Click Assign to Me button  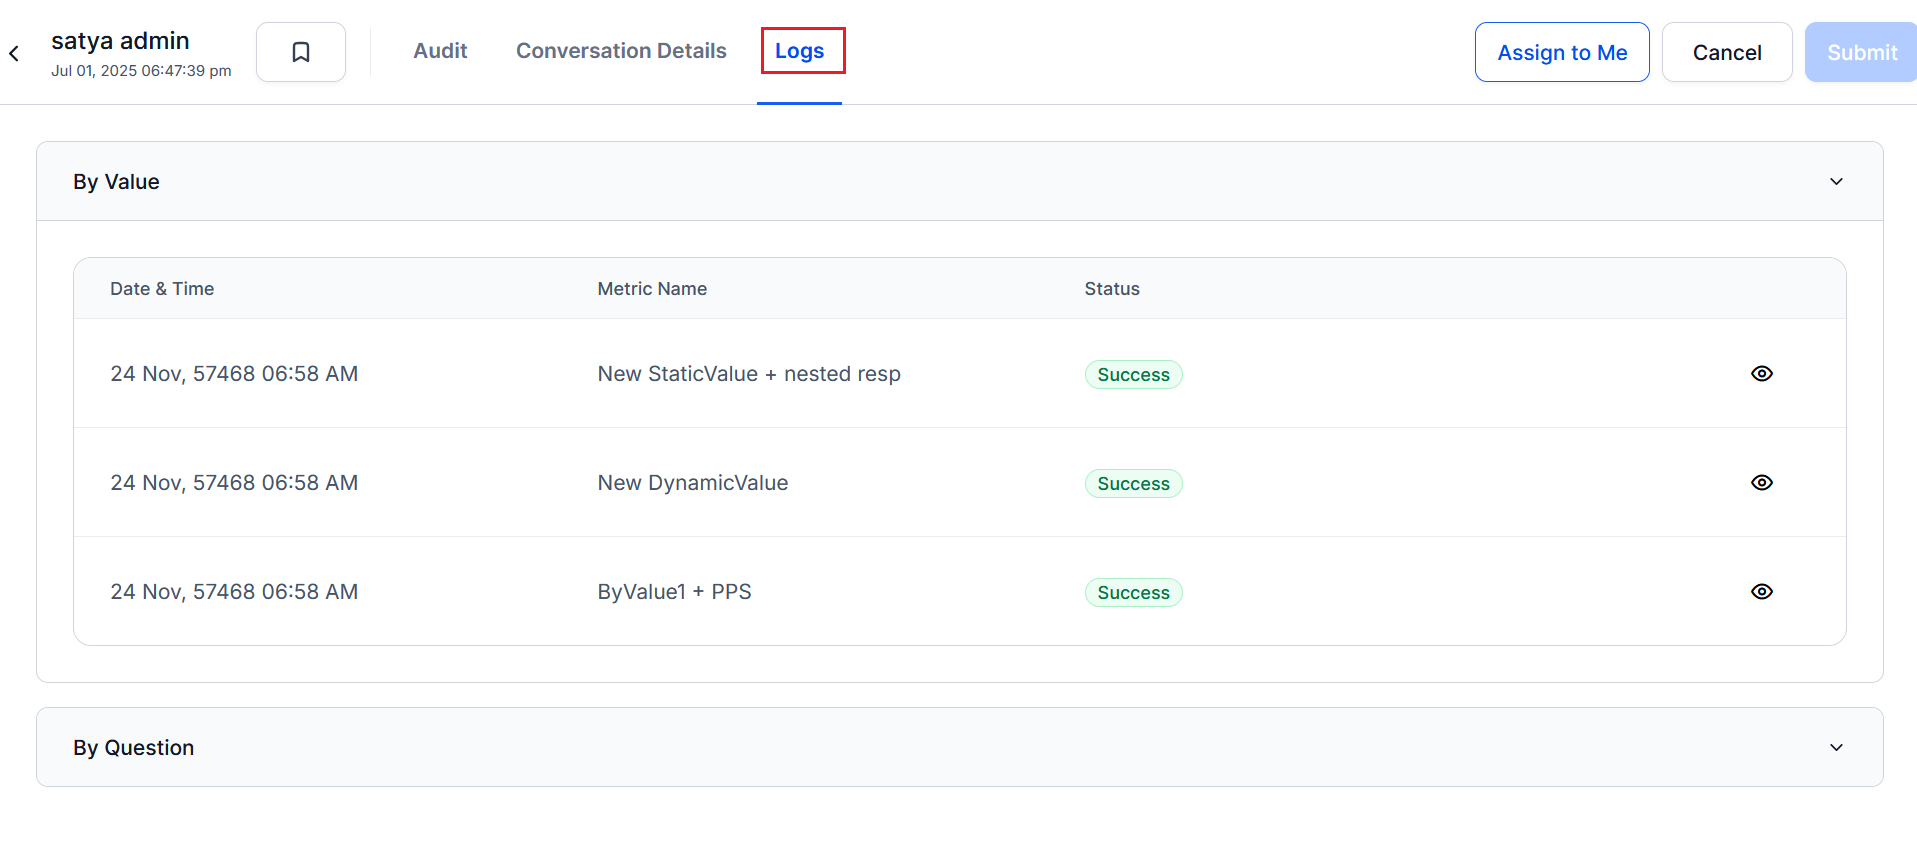[x=1562, y=52]
